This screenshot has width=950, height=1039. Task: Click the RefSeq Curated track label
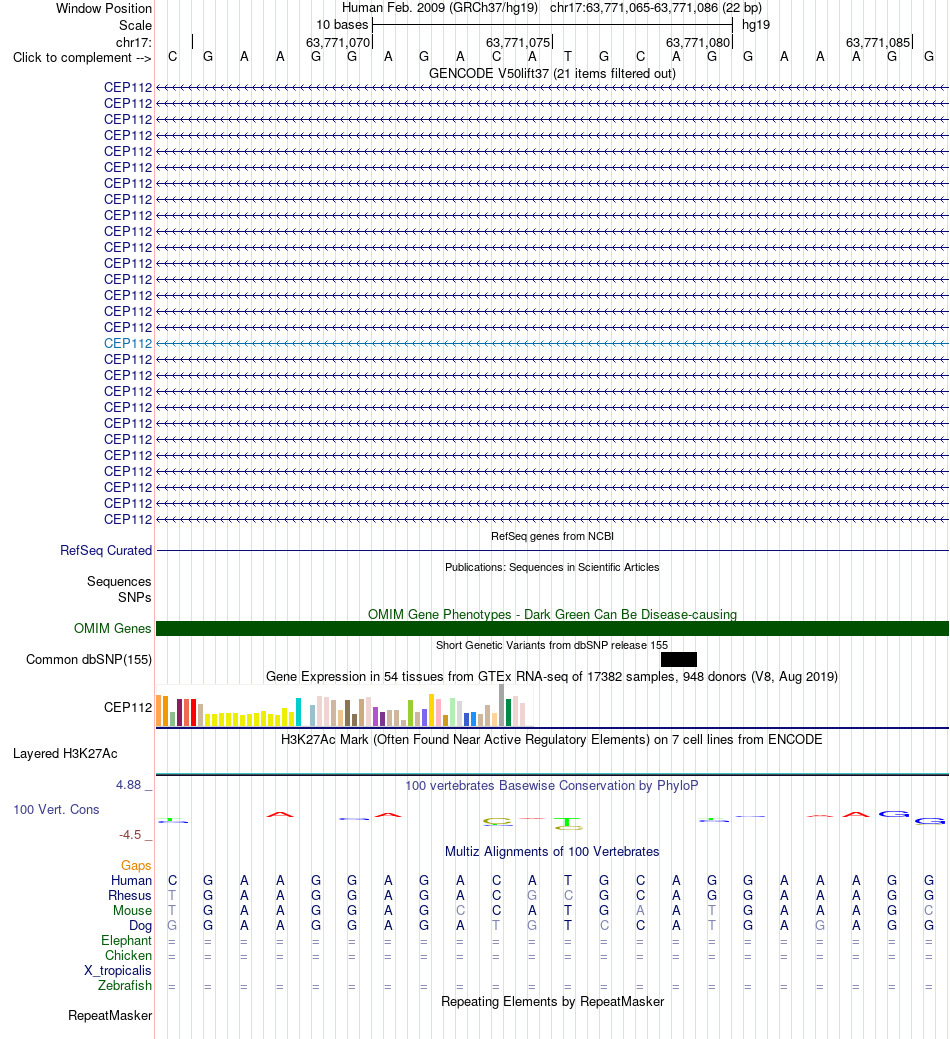(x=106, y=551)
